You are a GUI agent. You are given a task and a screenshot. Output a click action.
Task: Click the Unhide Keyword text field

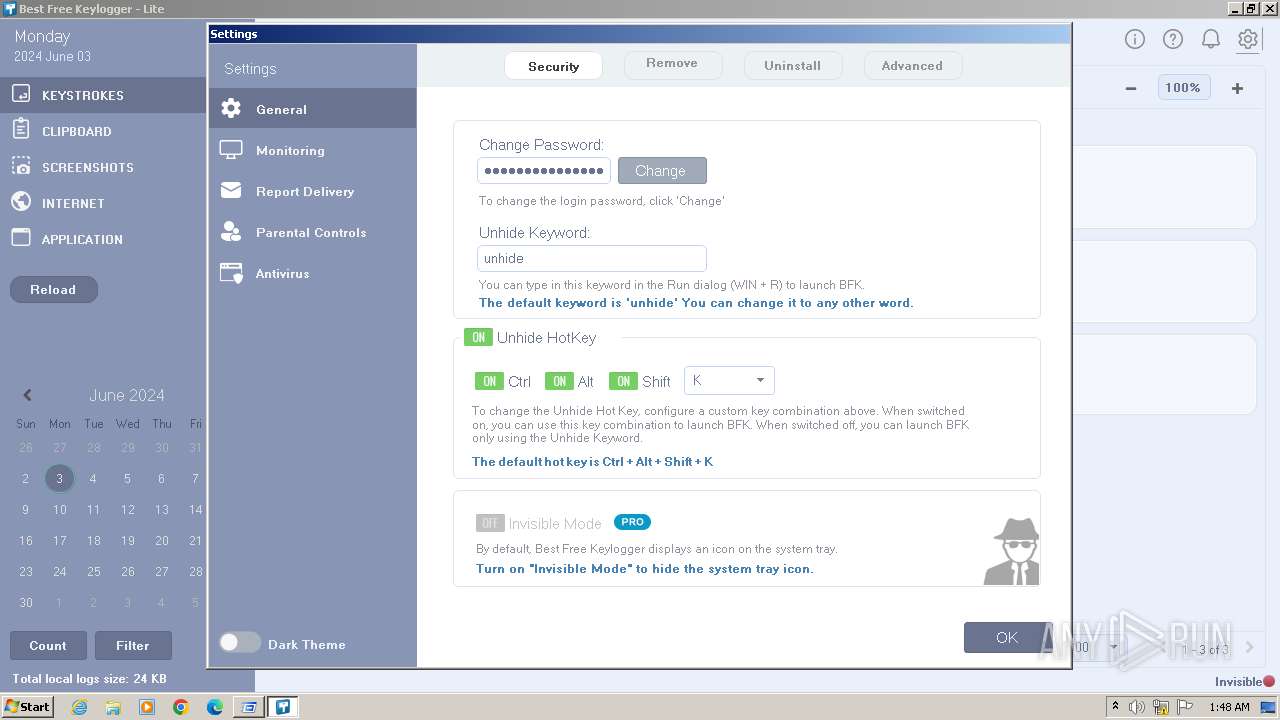click(x=592, y=258)
